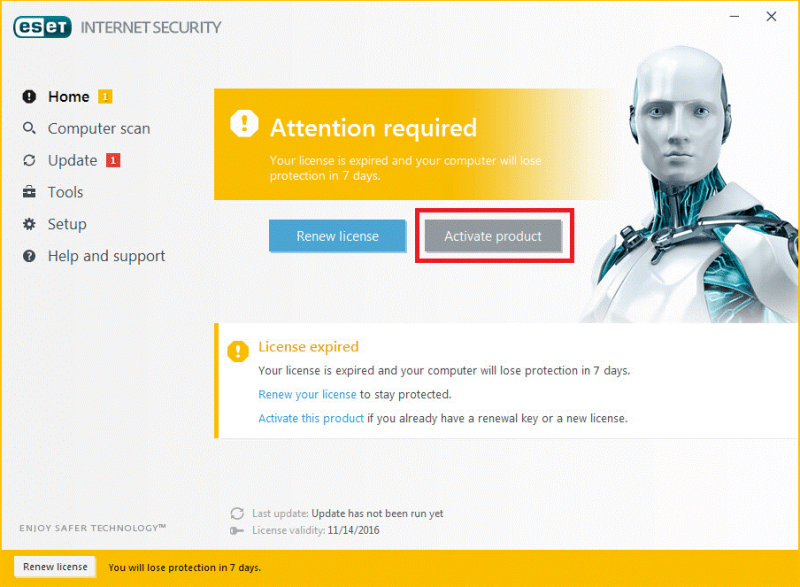Click the Help and support question icon

tap(29, 257)
